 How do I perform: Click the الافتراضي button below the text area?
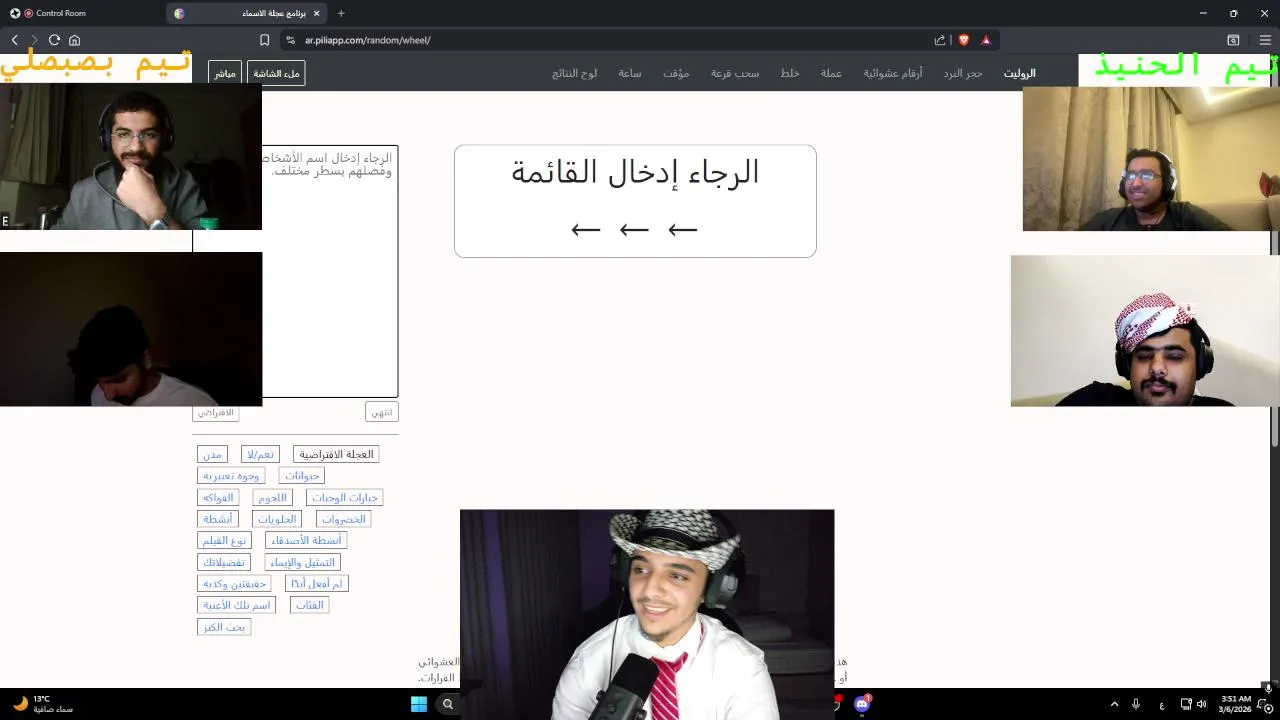click(215, 412)
